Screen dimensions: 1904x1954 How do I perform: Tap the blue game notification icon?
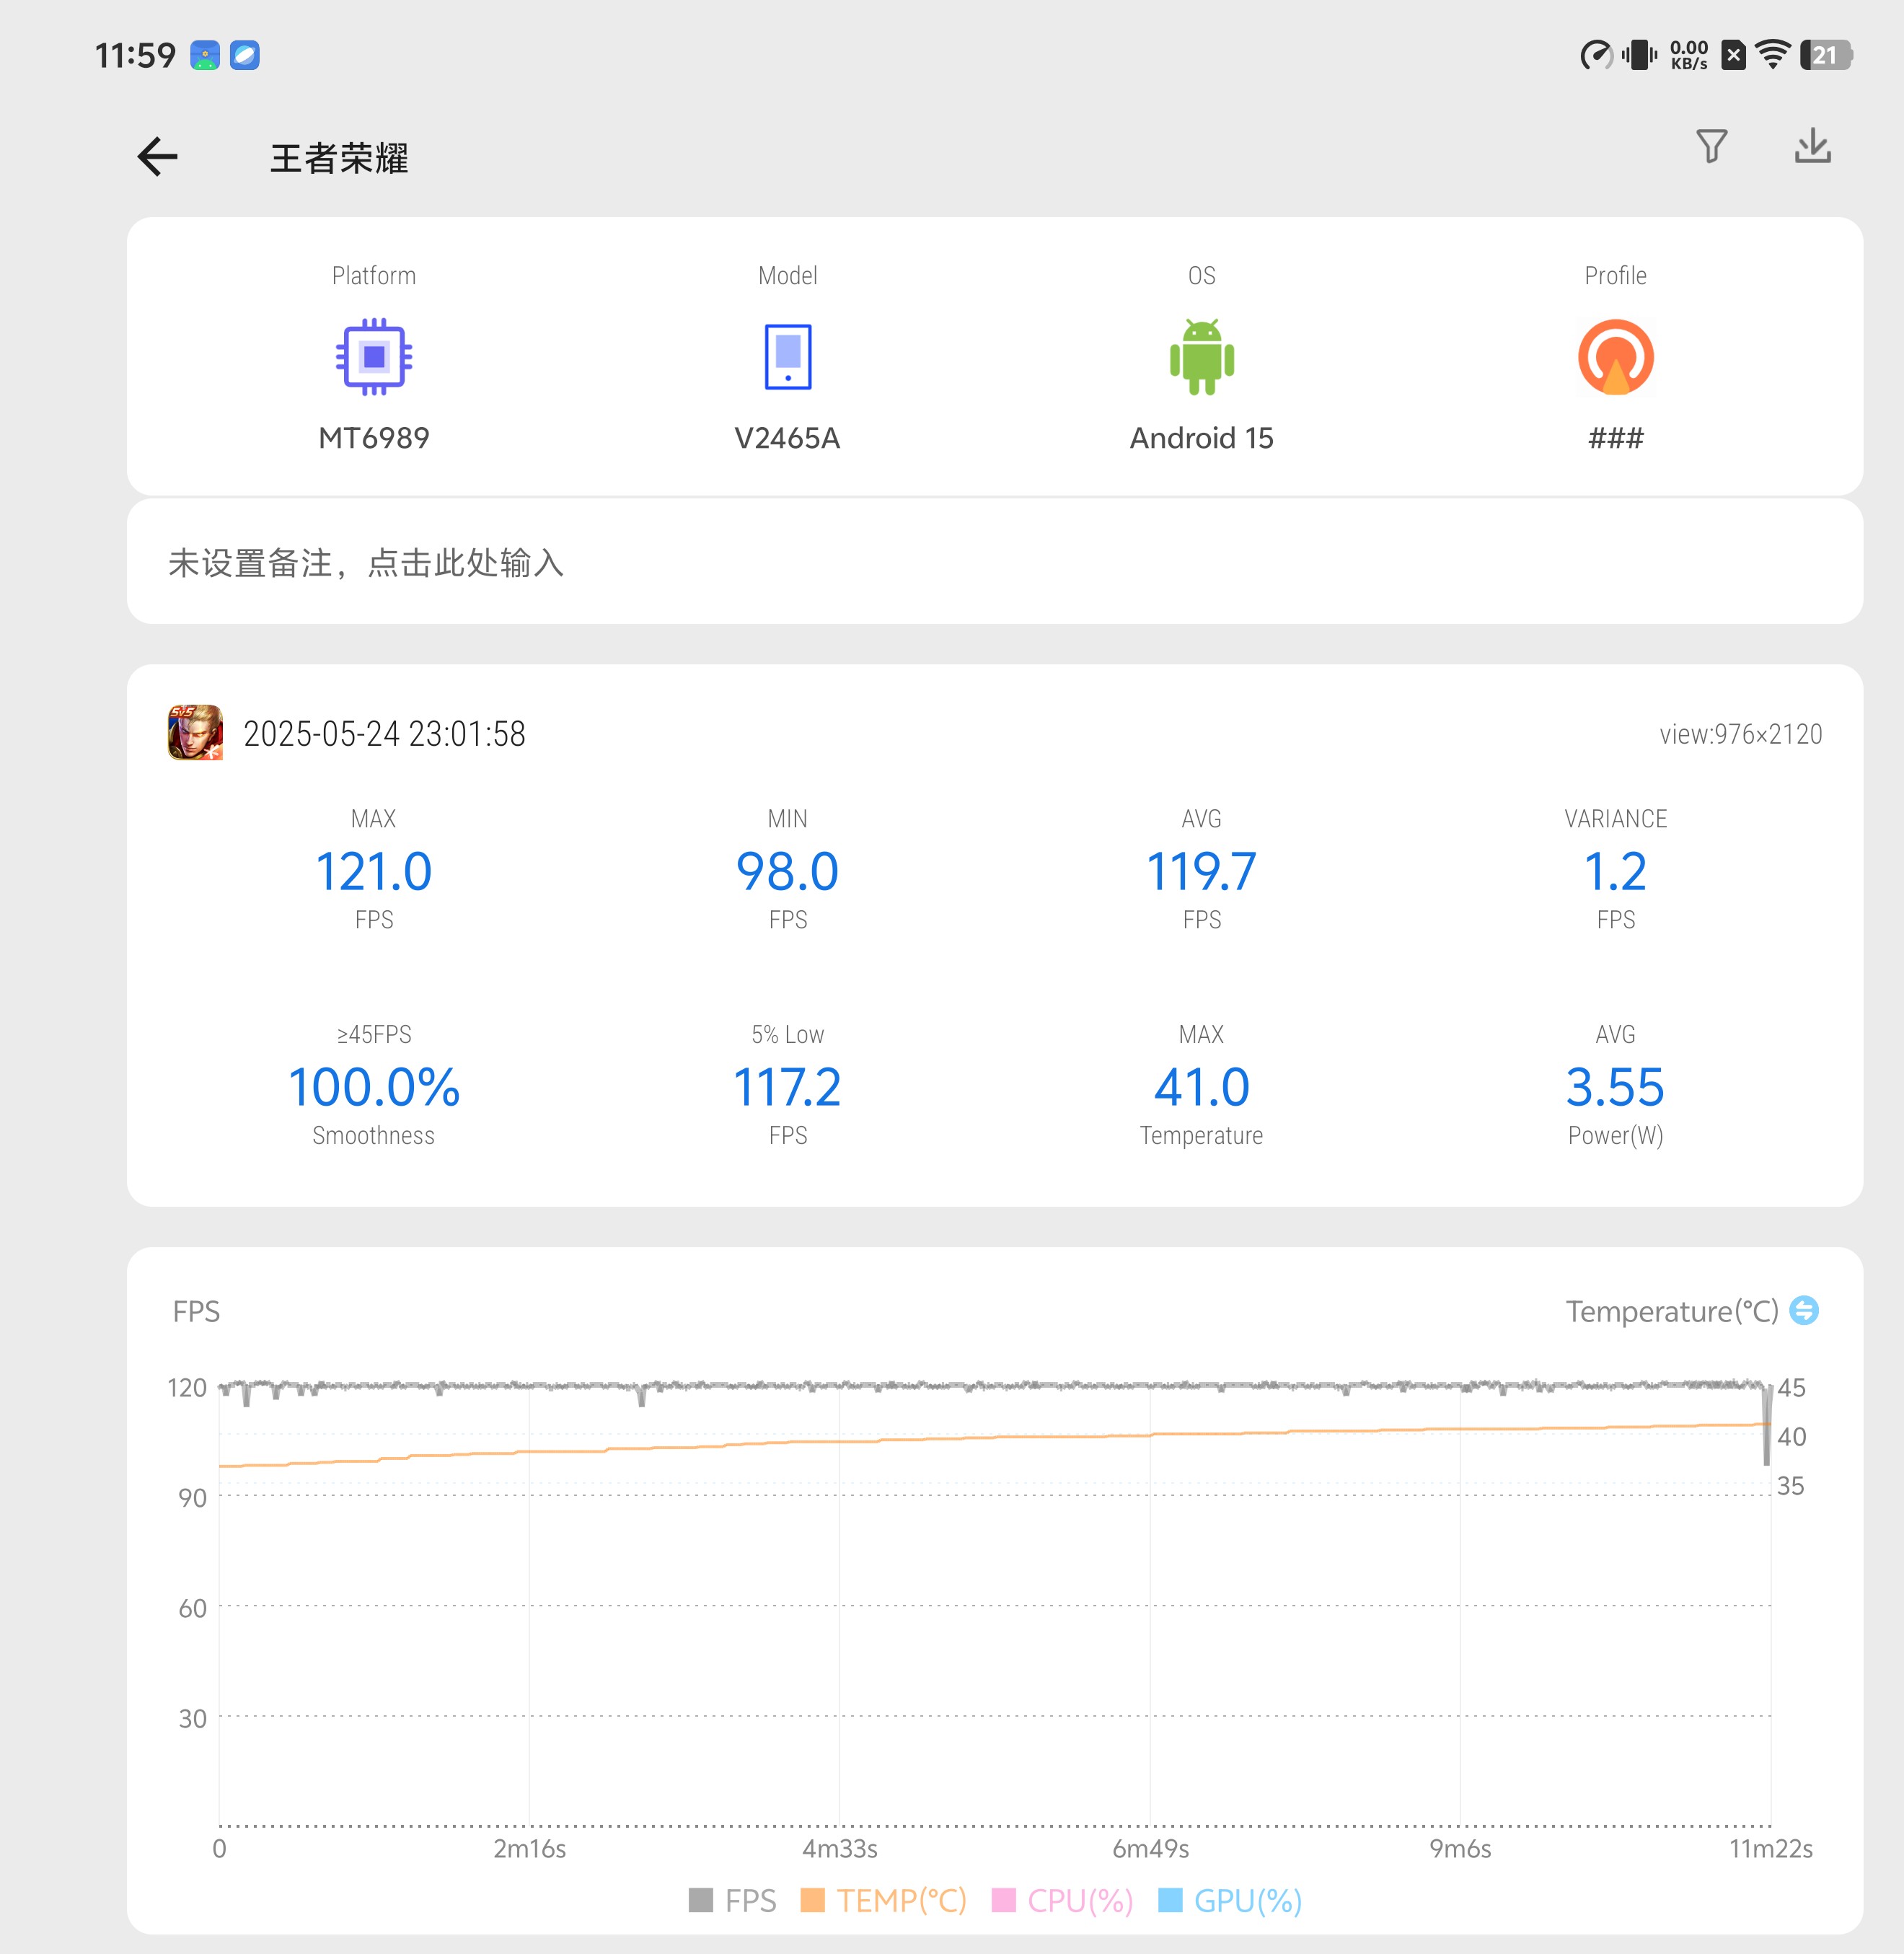pyautogui.click(x=205, y=55)
